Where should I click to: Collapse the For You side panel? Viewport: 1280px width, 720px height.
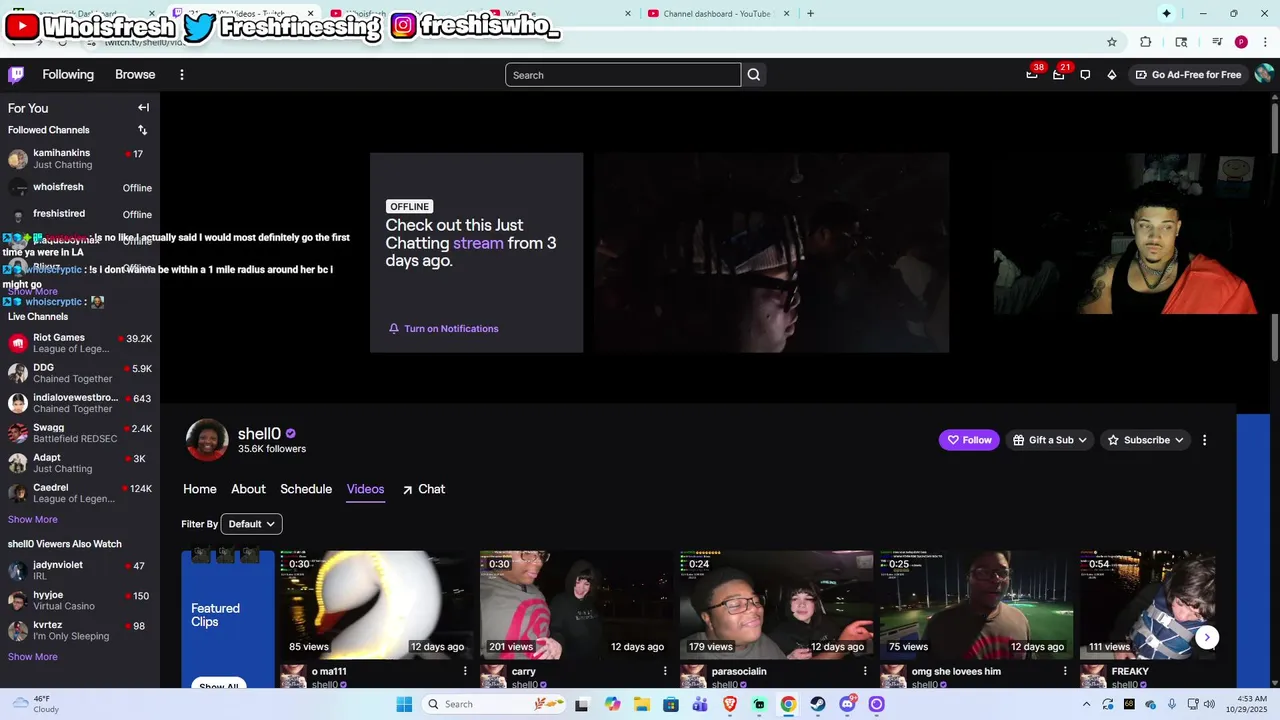pyautogui.click(x=143, y=108)
